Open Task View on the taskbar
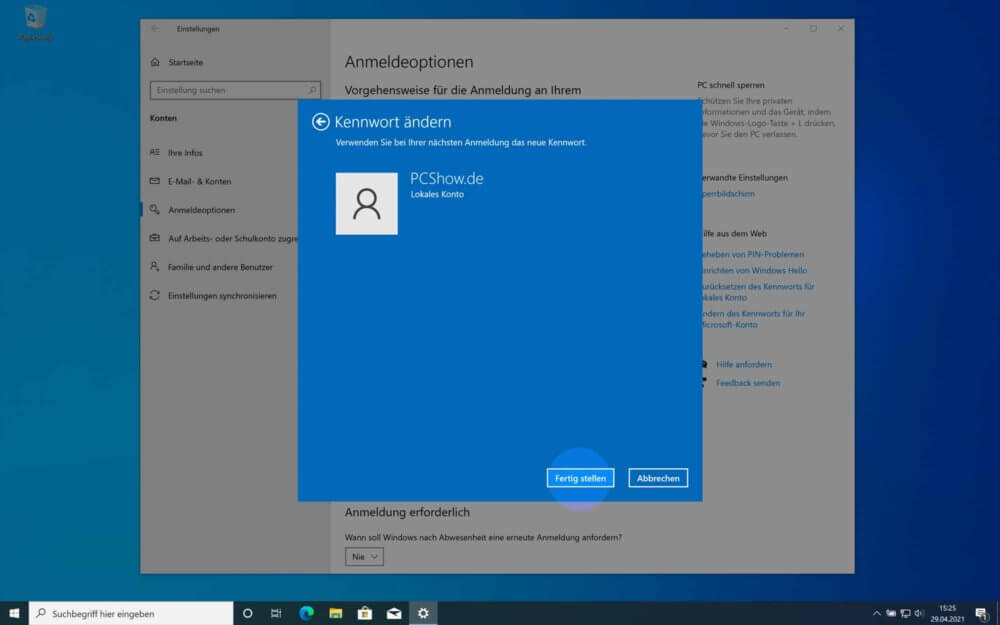Screen dimensions: 1000x625 [276, 612]
